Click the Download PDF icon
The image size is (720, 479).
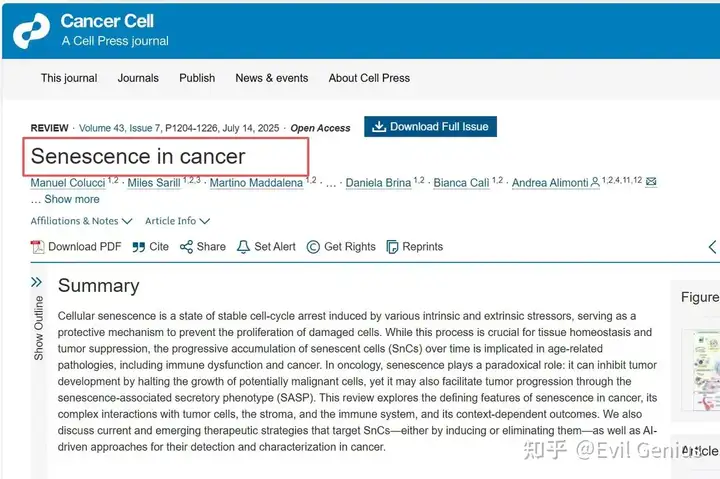point(38,247)
